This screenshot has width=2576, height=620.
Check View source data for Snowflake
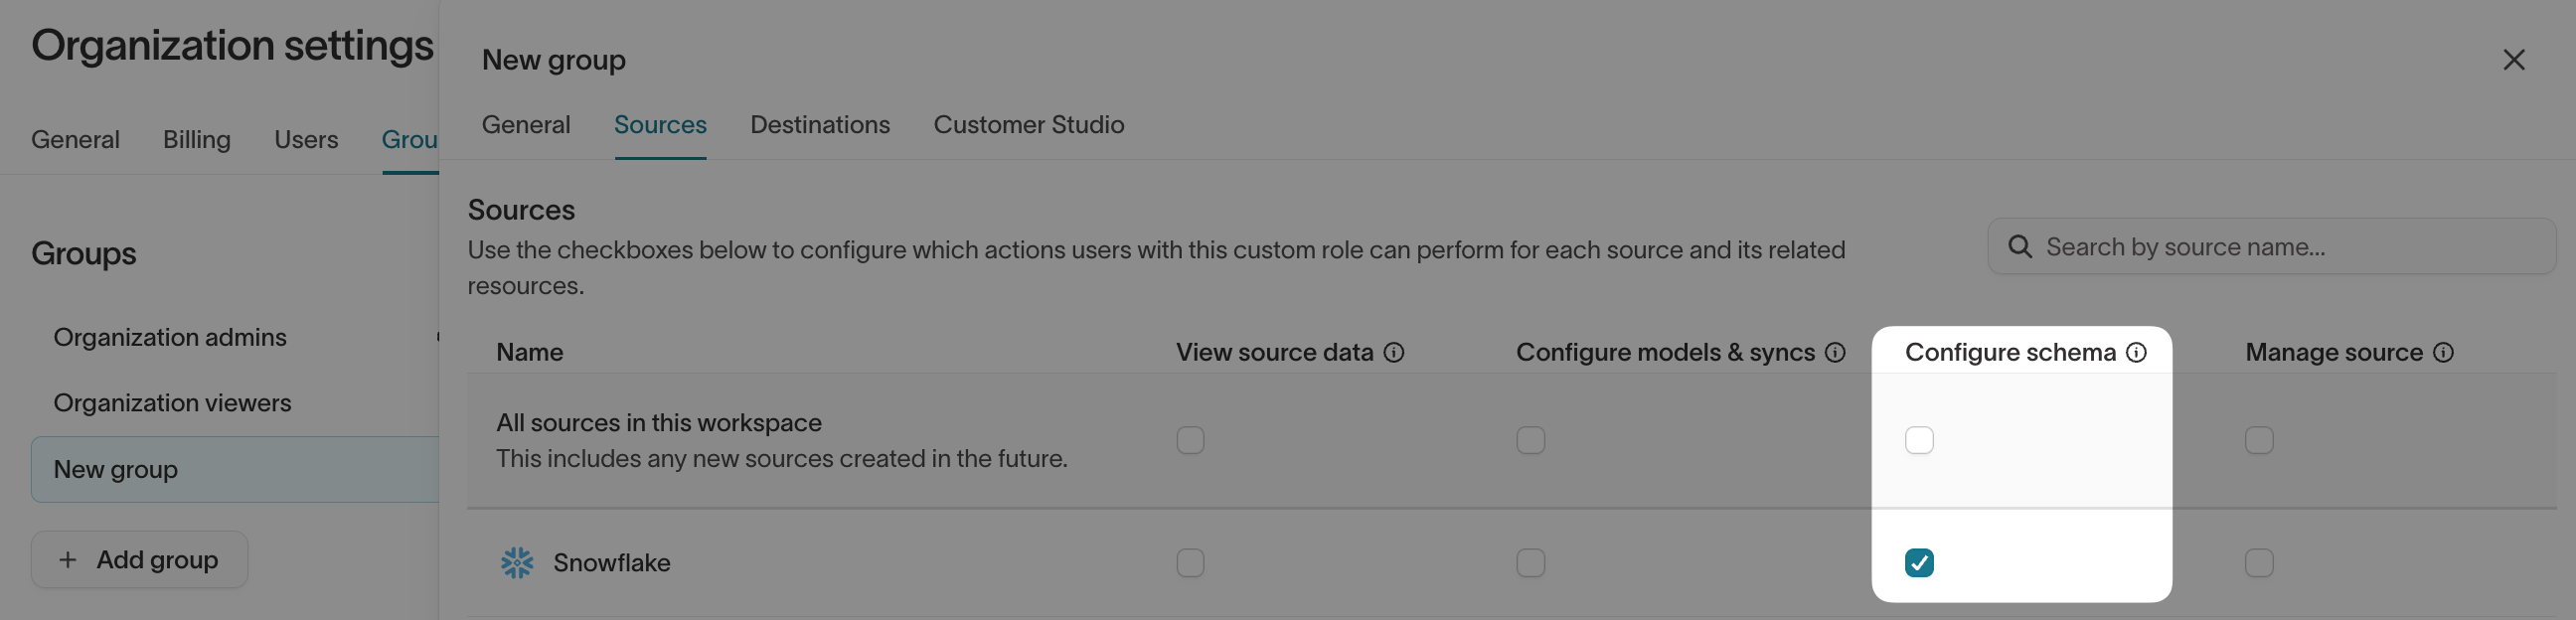pyautogui.click(x=1190, y=562)
